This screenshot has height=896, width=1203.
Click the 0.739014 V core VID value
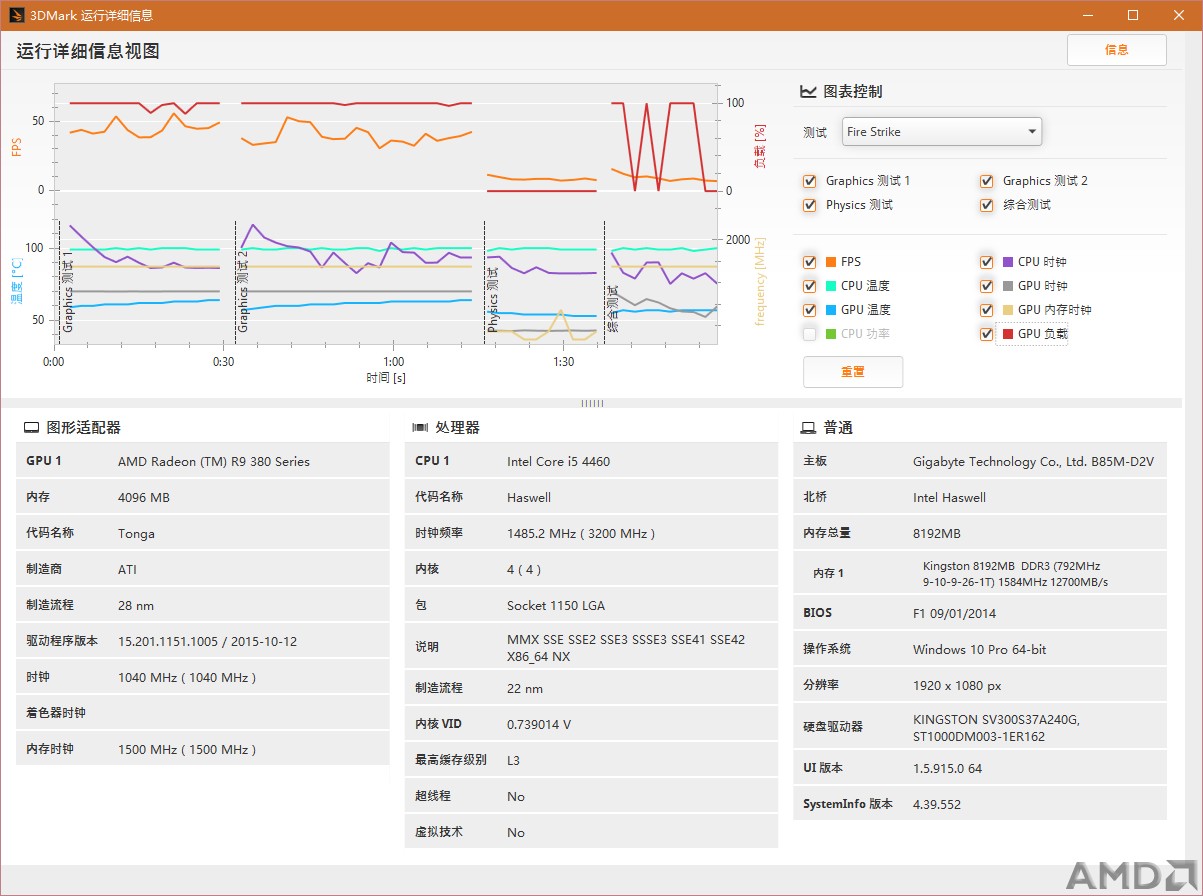tap(539, 724)
